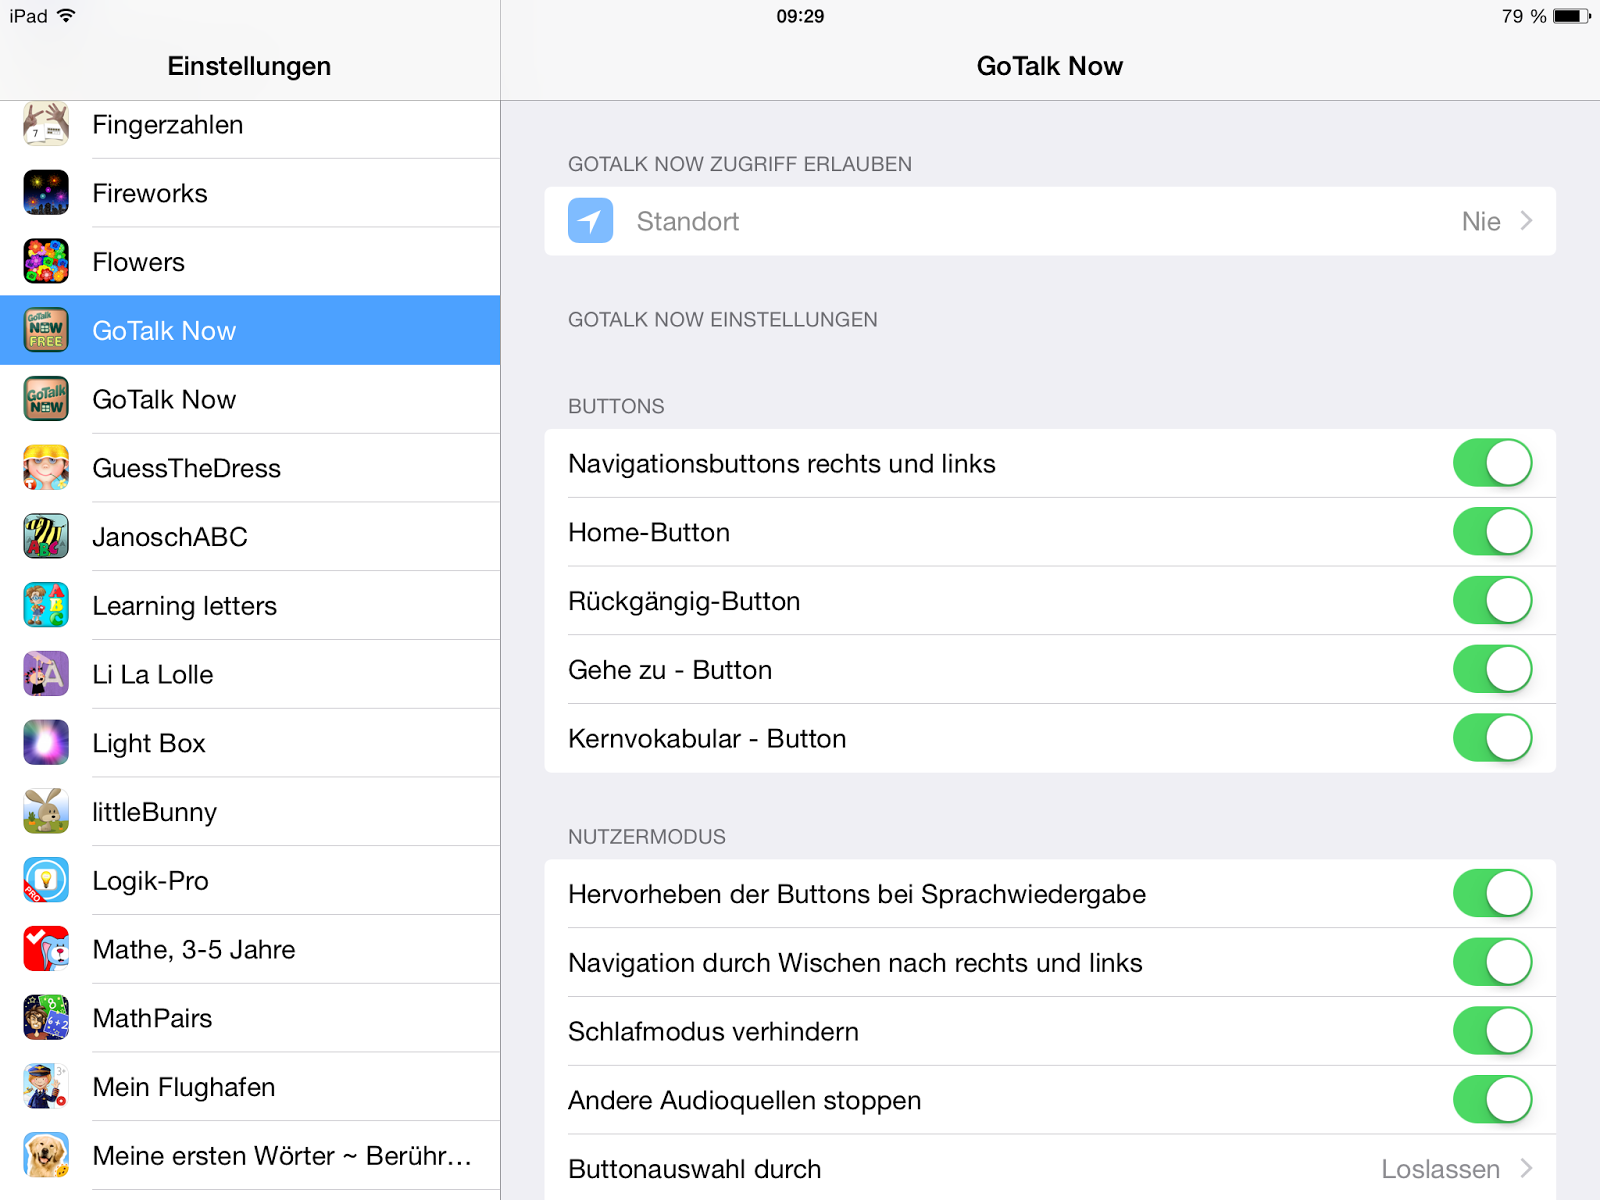Click the battery icon in status bar
Image resolution: width=1600 pixels, height=1200 pixels.
tap(1572, 16)
